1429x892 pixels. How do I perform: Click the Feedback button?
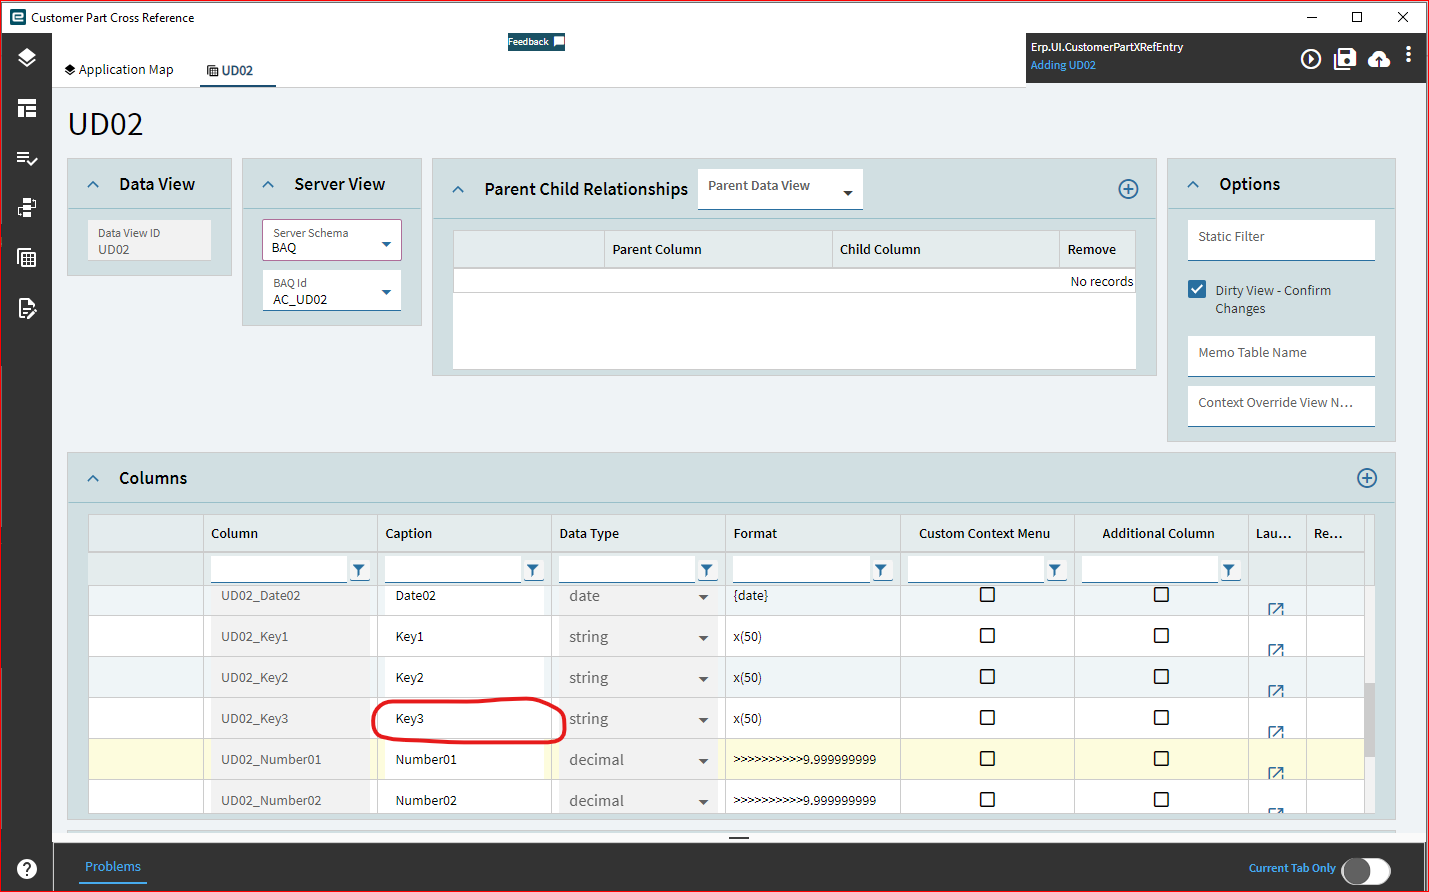(536, 42)
